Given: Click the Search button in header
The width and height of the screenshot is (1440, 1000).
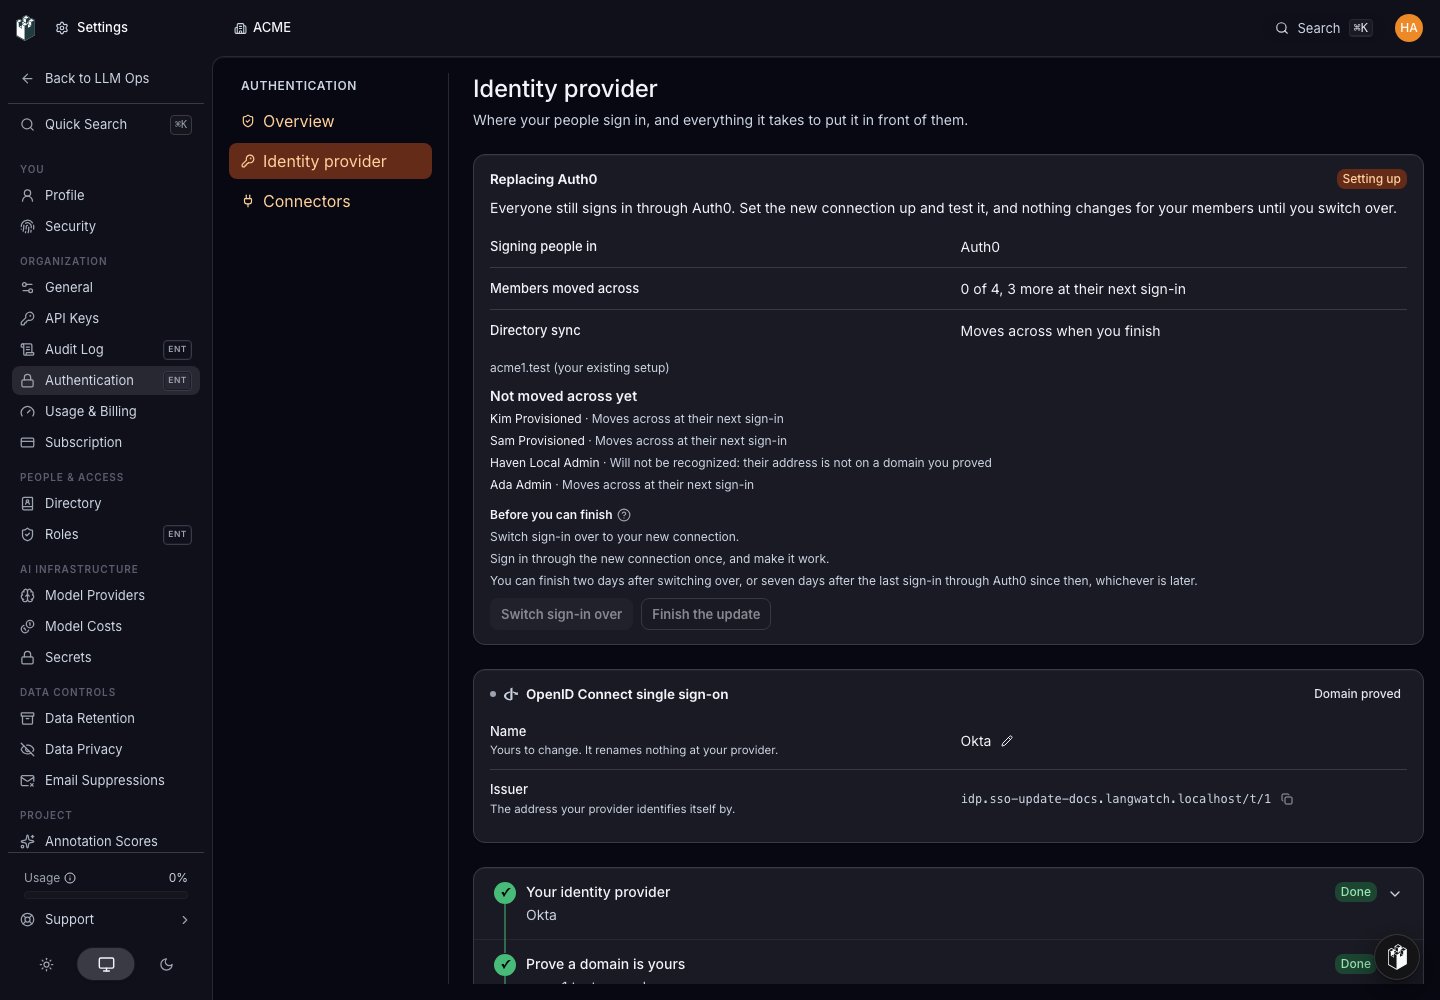Looking at the screenshot, I should (1324, 28).
